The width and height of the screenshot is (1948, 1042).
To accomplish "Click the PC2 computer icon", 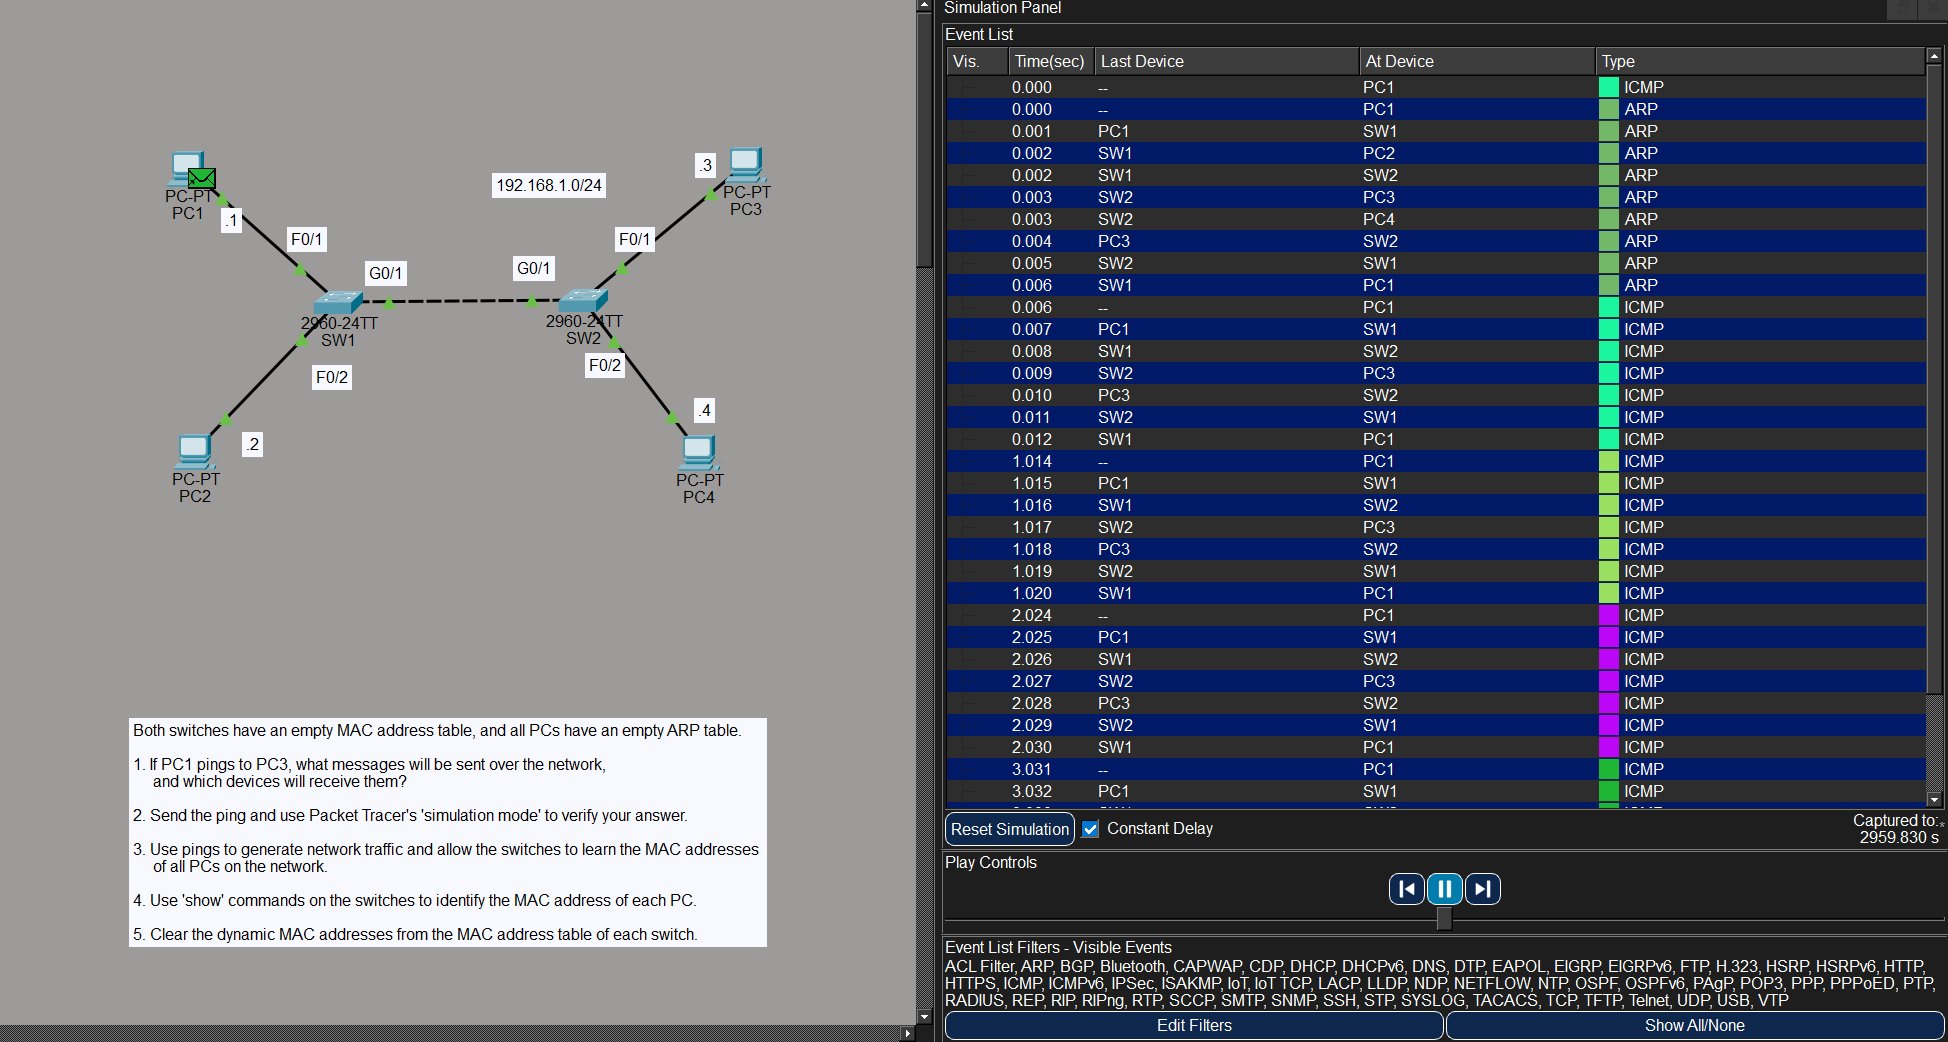I will 194,452.
